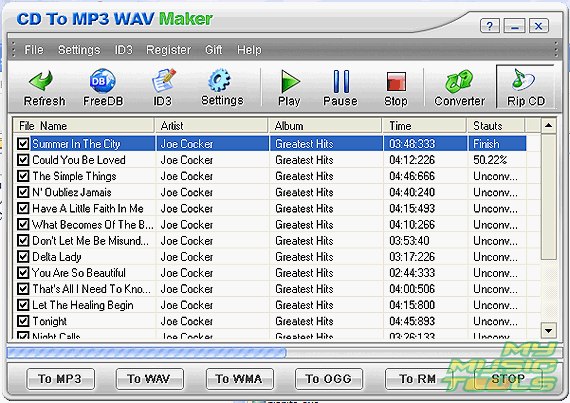This screenshot has width=570, height=403.
Task: Click the STOP conversion button
Action: point(508,379)
